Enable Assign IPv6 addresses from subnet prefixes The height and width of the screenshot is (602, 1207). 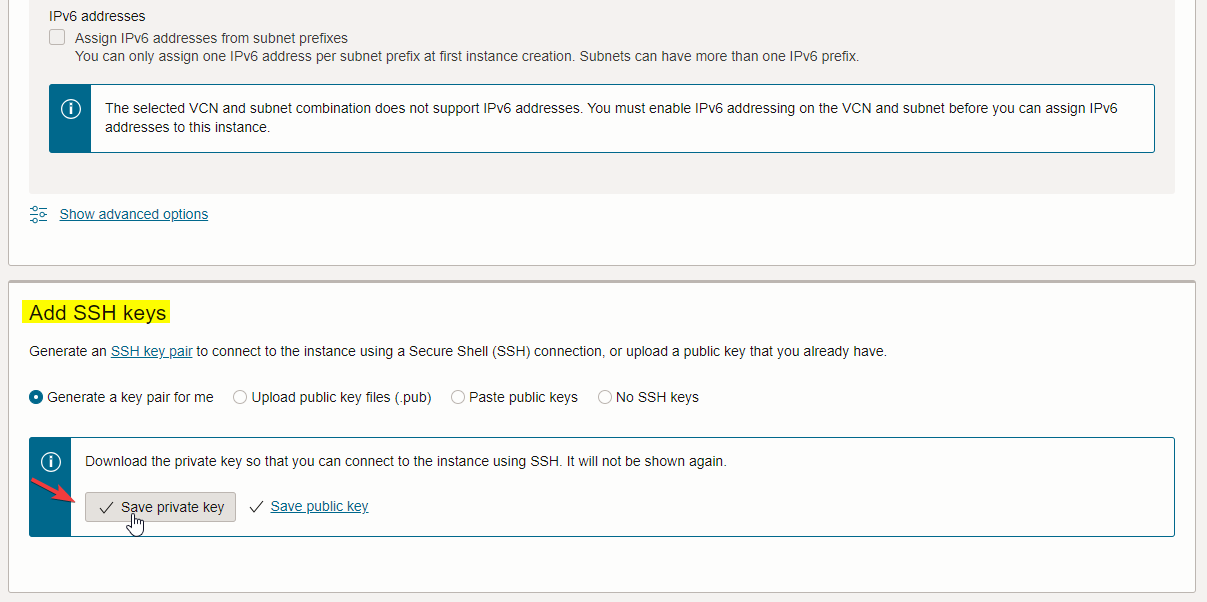(57, 38)
